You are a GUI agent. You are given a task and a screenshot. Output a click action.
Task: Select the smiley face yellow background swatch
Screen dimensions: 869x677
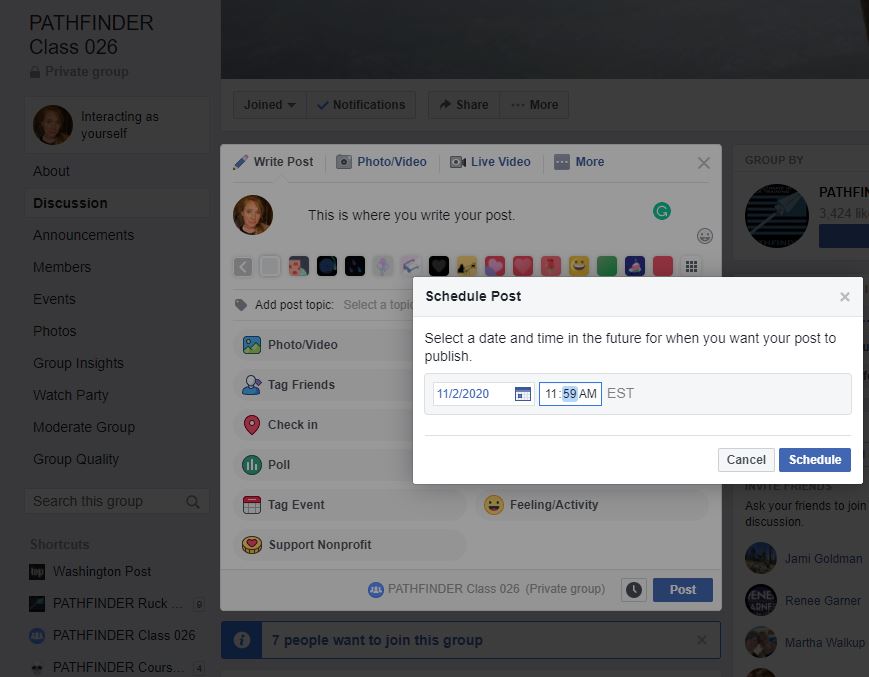[579, 266]
